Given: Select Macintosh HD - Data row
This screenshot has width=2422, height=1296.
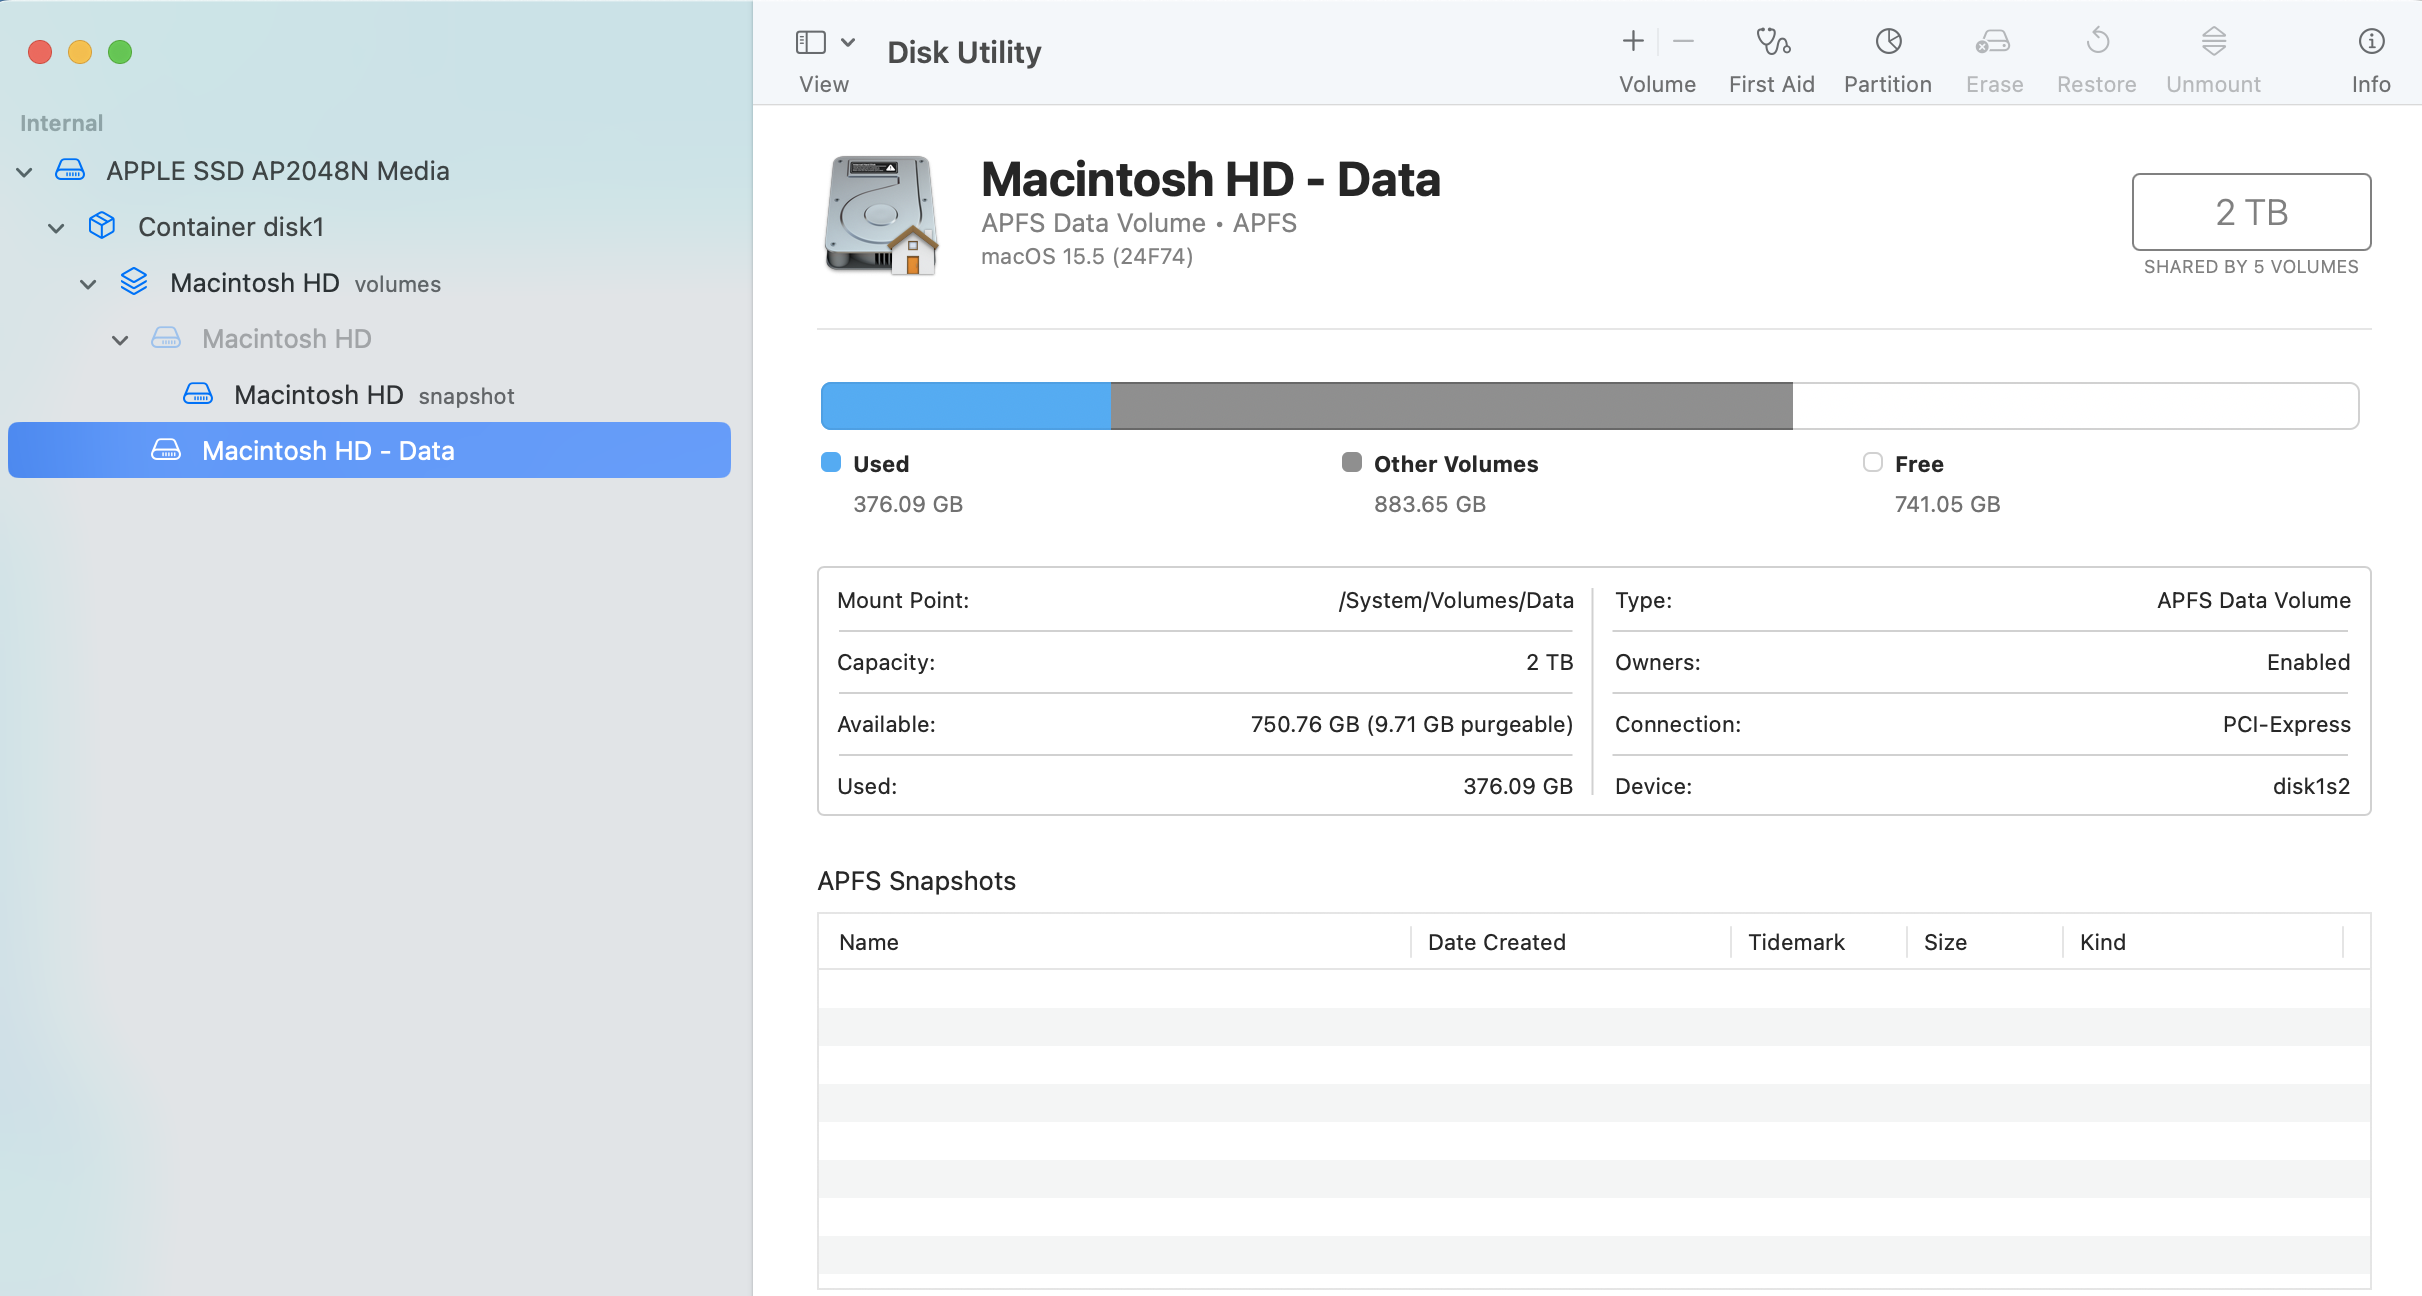Looking at the screenshot, I should click(x=369, y=450).
